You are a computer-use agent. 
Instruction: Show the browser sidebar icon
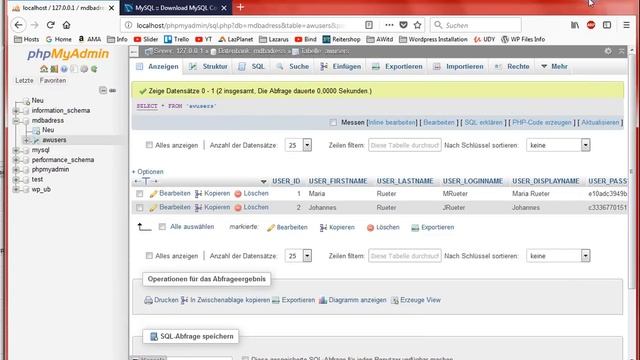click(607, 25)
